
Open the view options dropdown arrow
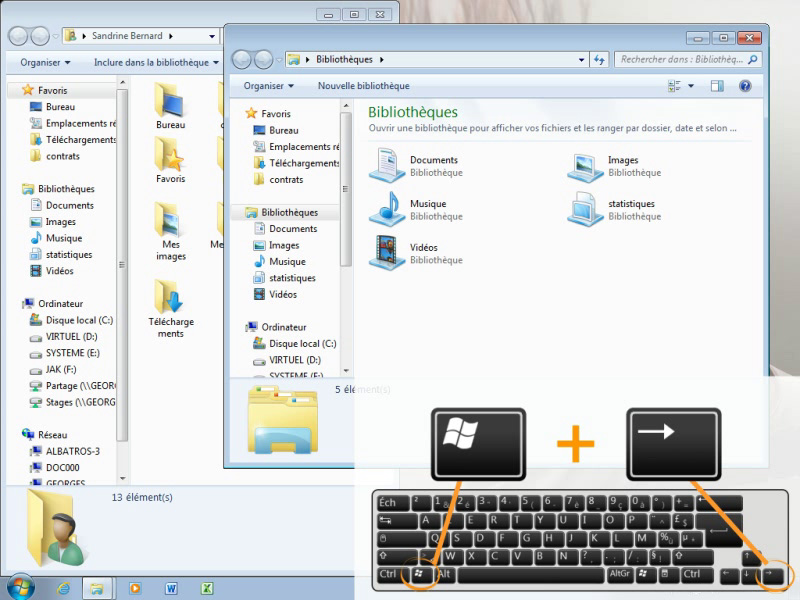point(691,86)
